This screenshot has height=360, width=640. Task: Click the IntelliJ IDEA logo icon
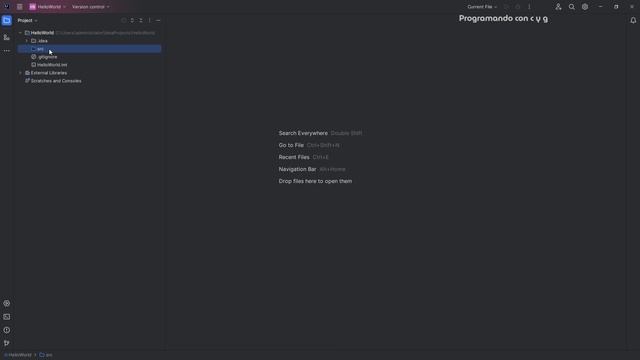pos(7,7)
